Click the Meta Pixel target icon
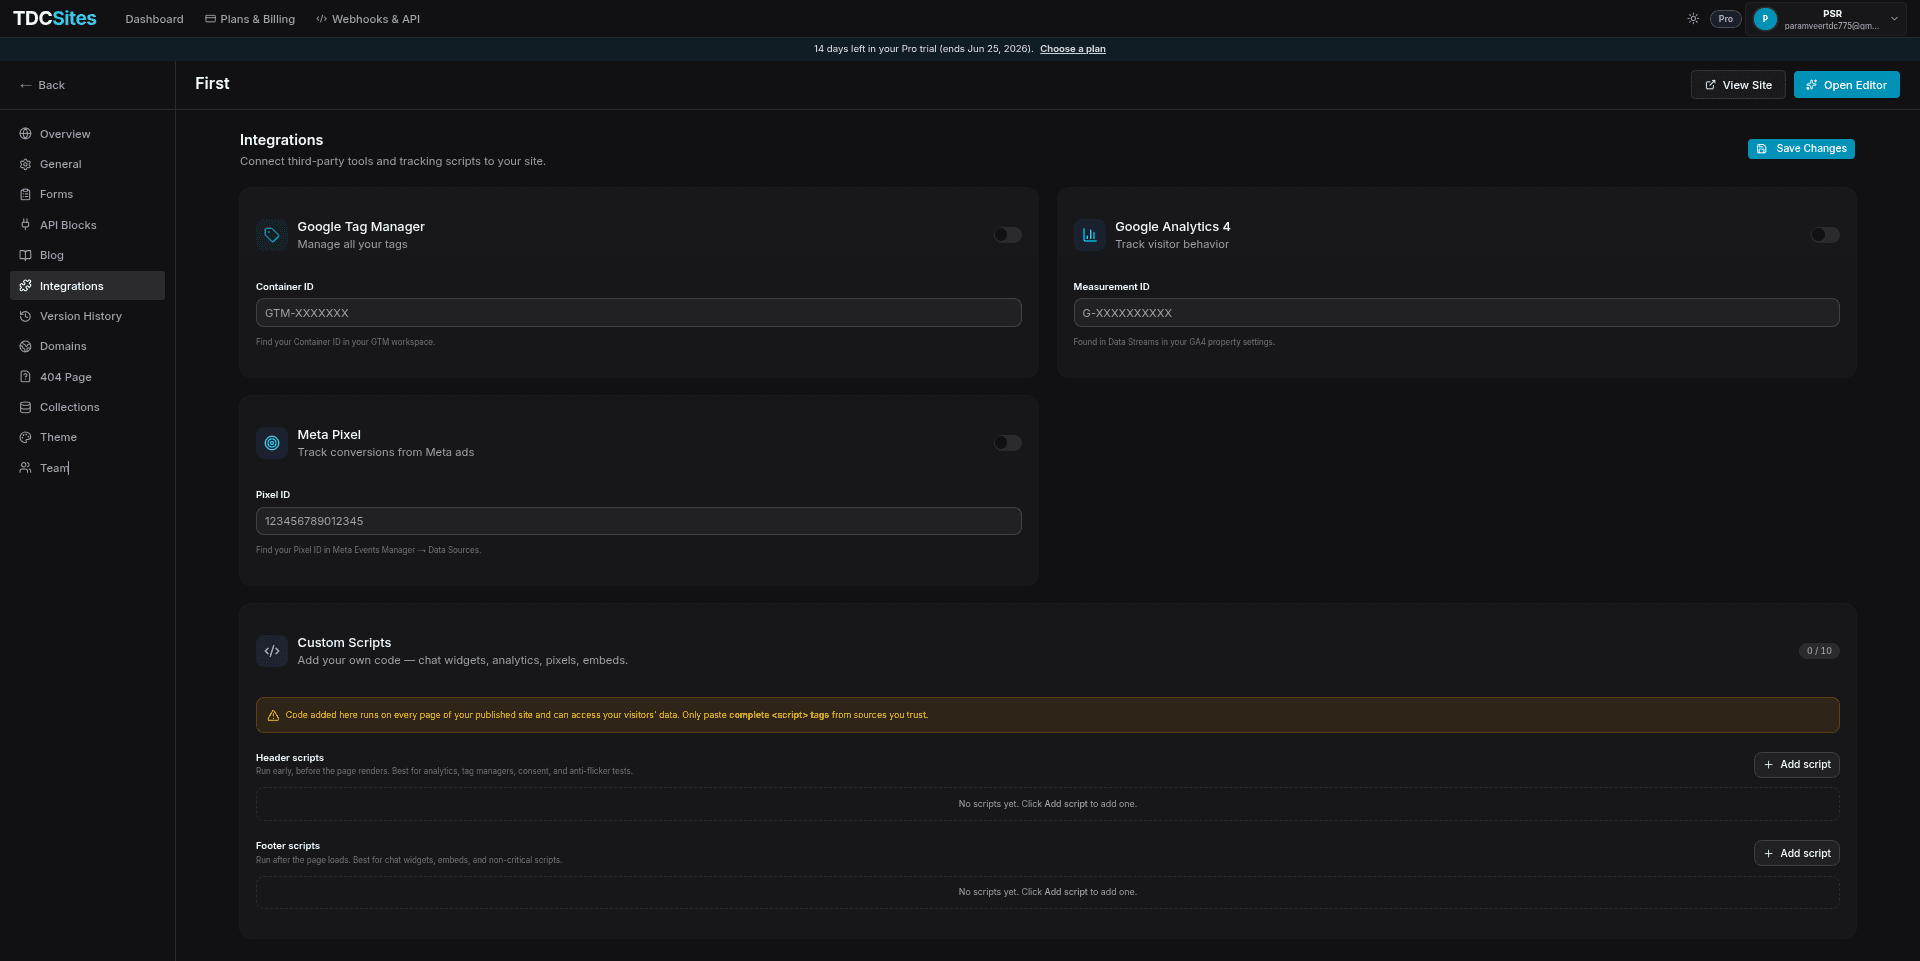The height and width of the screenshot is (961, 1920). (x=272, y=443)
